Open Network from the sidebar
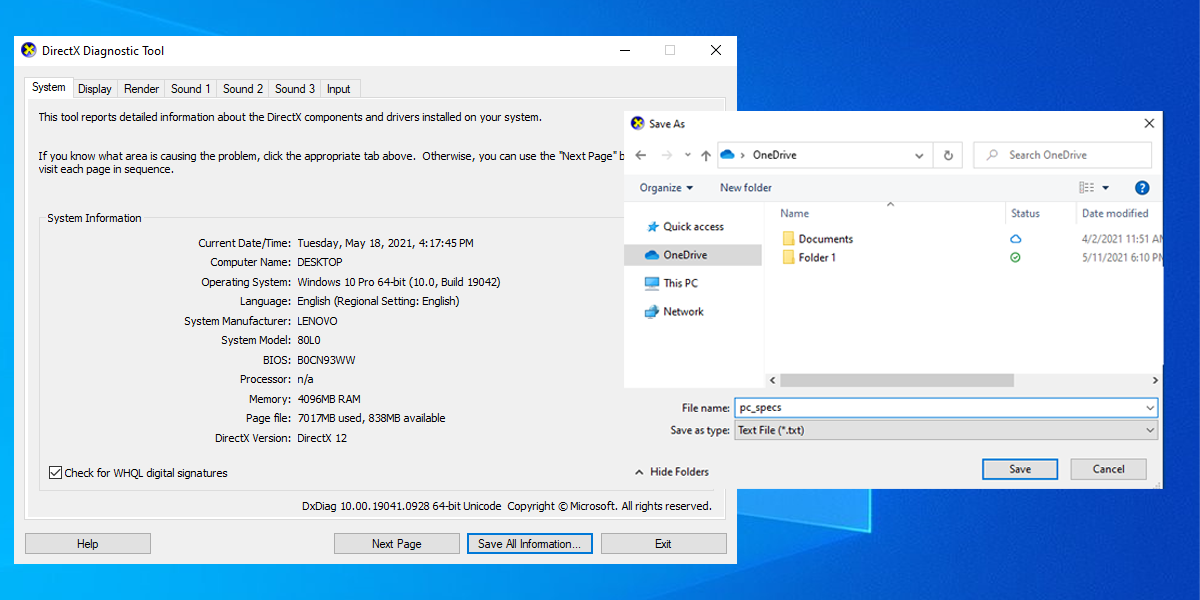This screenshot has height=600, width=1200. tap(681, 311)
